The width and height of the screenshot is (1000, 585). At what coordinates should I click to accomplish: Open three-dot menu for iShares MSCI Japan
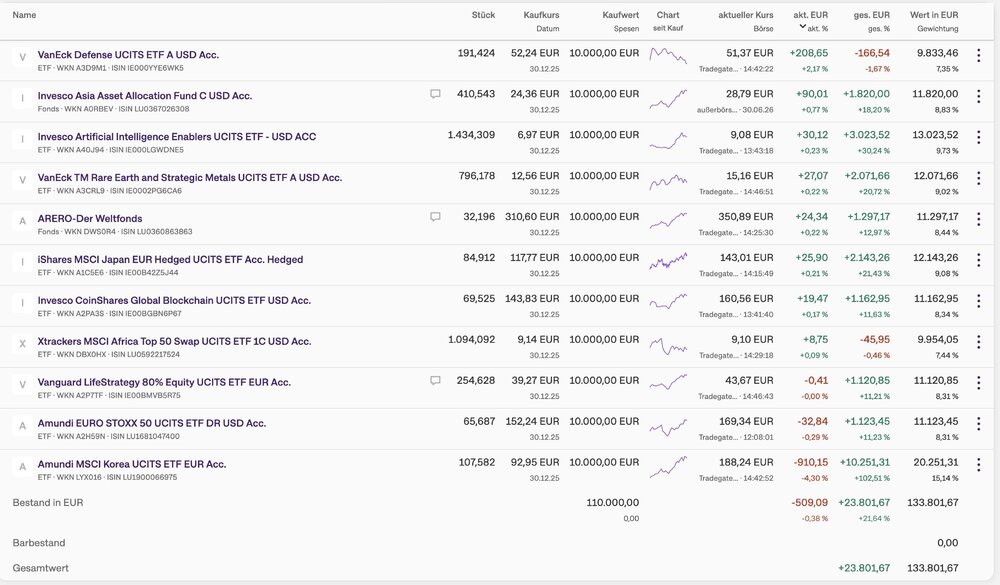(978, 260)
